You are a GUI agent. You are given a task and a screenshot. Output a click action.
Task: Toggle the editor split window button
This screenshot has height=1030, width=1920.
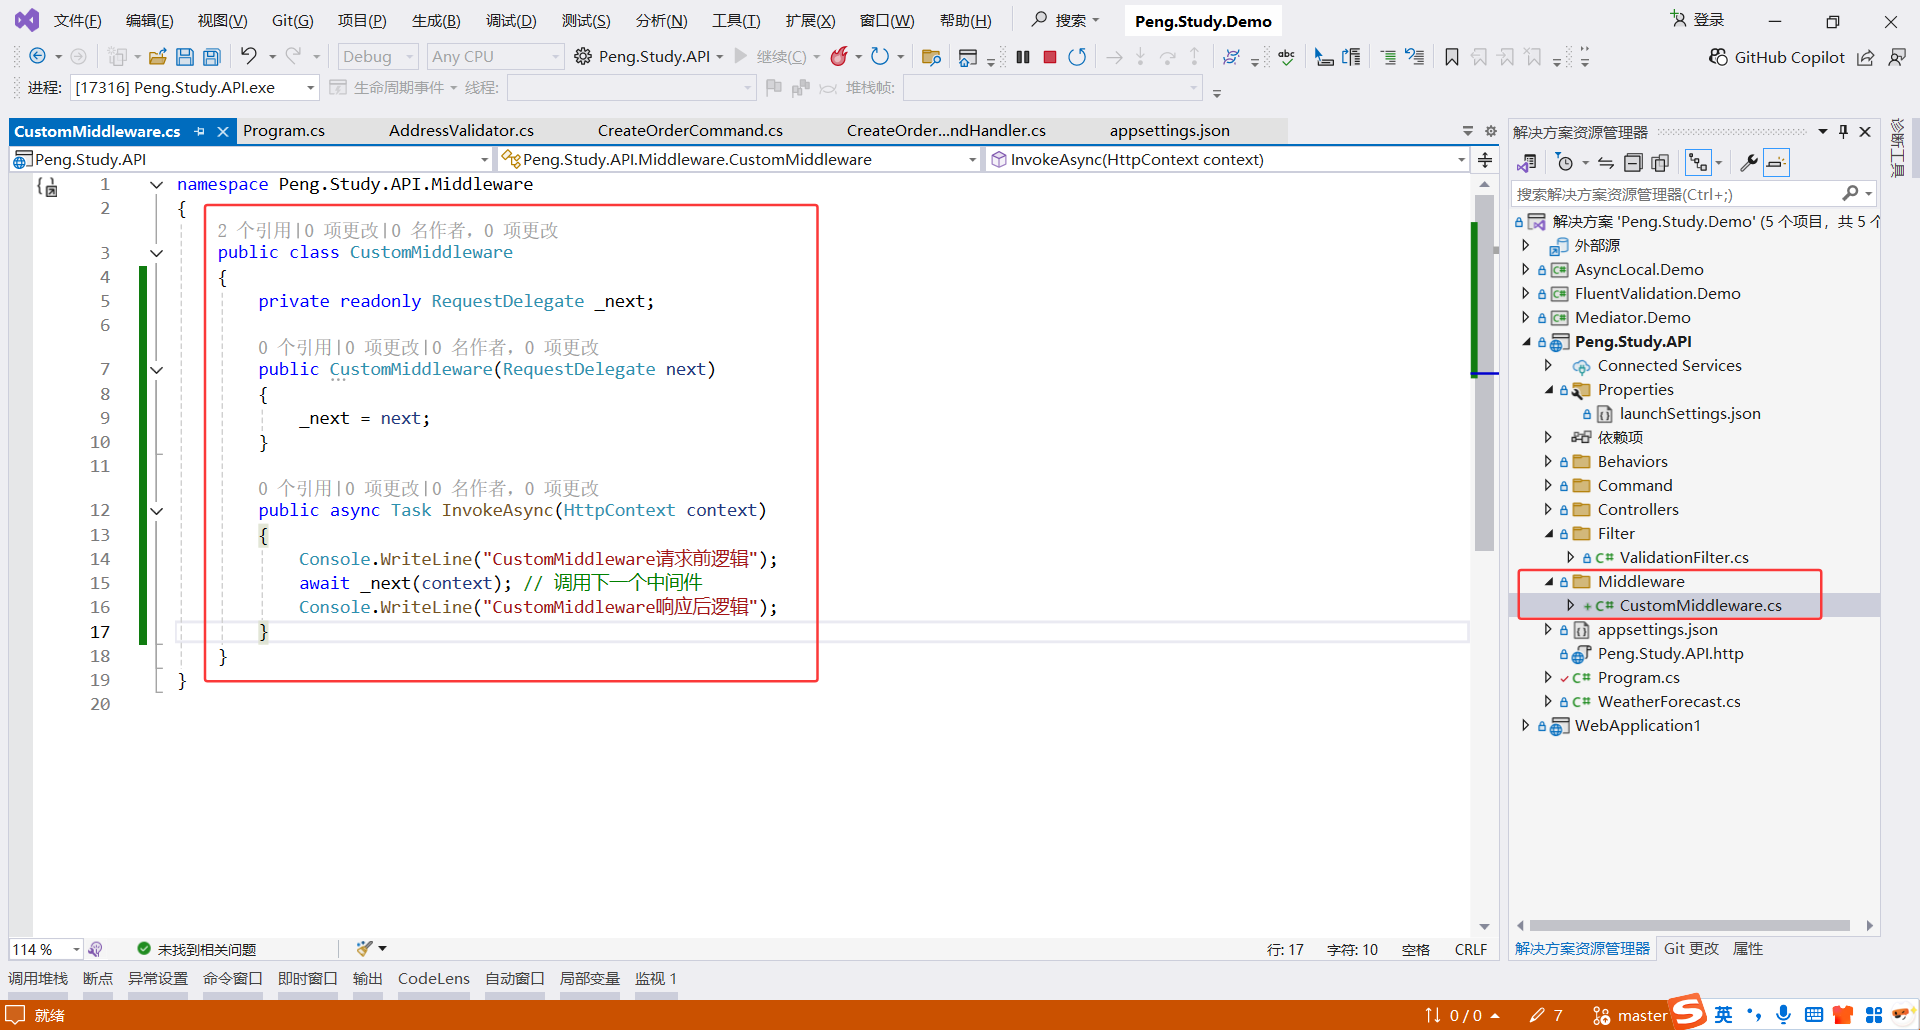(1485, 160)
